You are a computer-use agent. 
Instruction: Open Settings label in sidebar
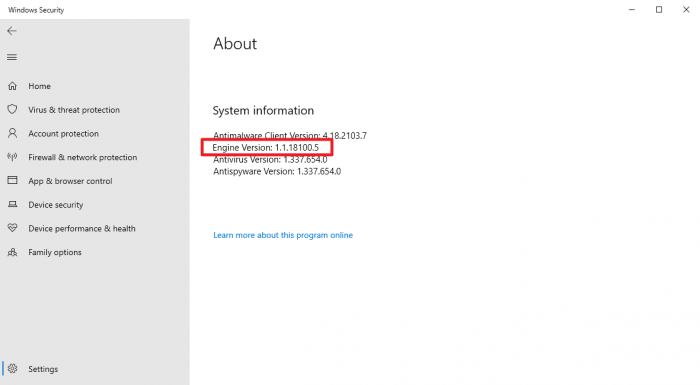[43, 369]
